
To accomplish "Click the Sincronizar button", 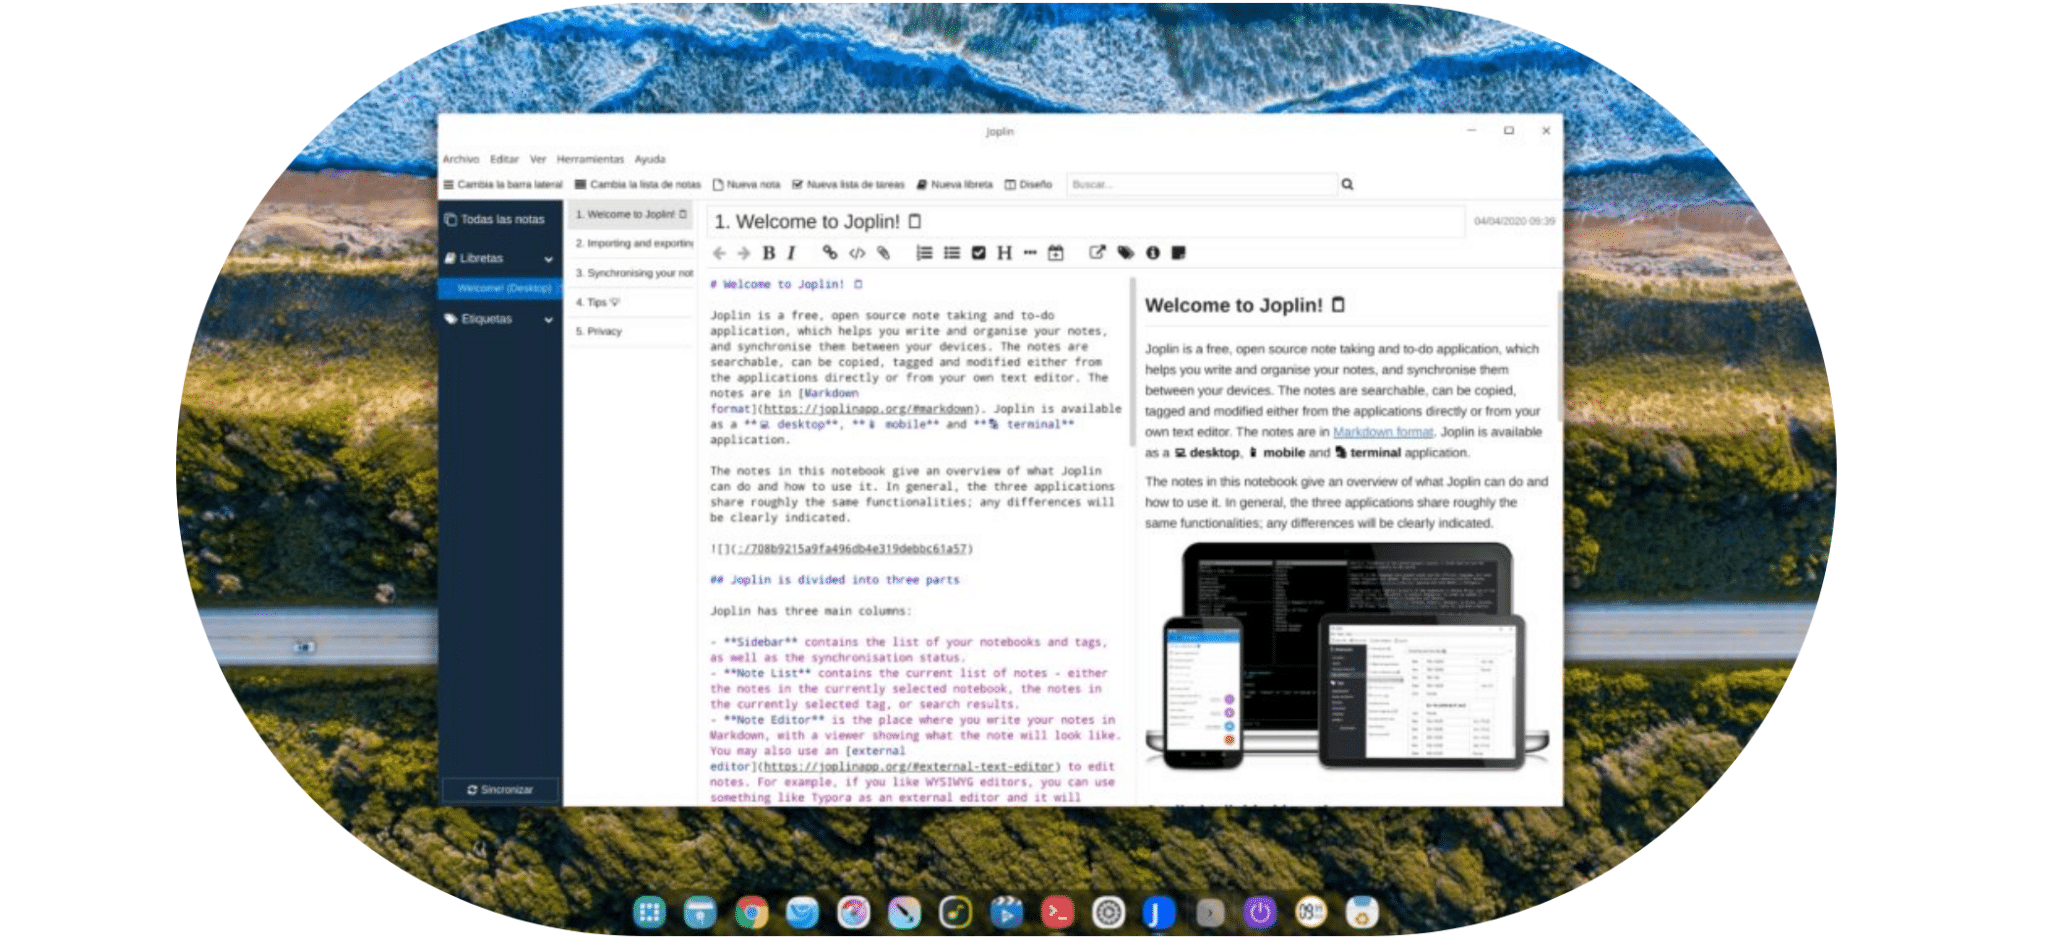I will 500,790.
